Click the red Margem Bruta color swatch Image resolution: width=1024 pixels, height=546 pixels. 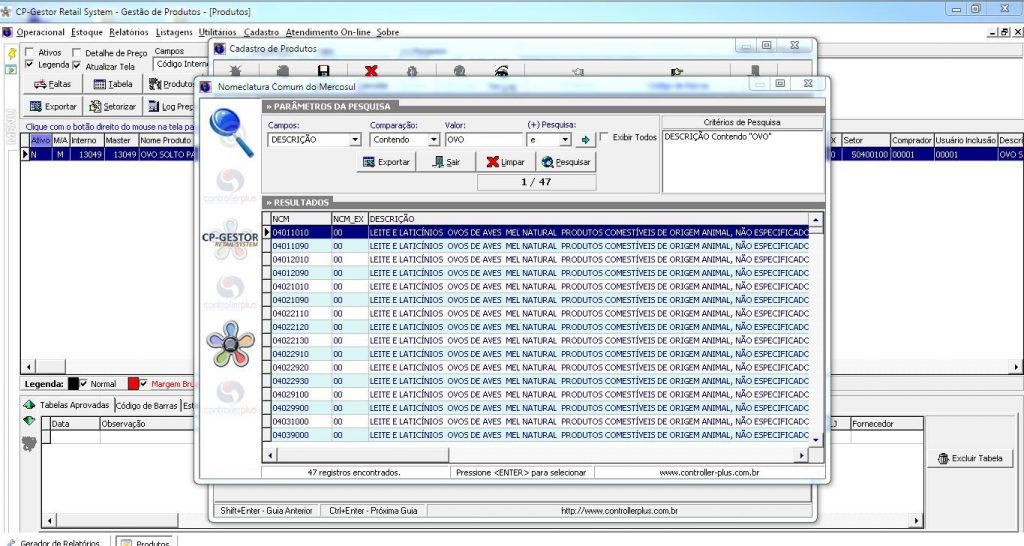tap(133, 384)
